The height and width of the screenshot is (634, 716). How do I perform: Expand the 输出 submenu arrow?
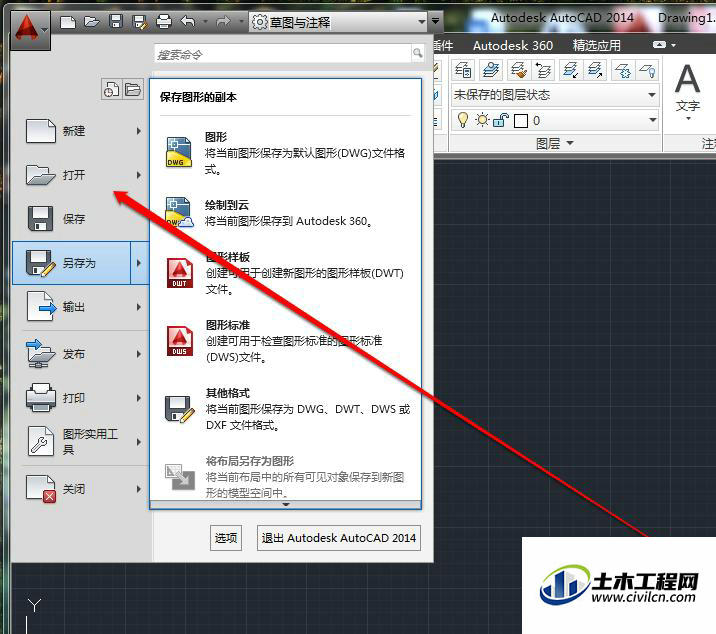(x=139, y=307)
